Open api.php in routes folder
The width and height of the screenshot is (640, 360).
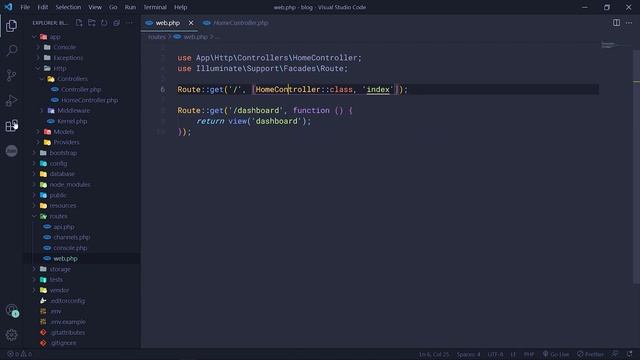pos(82,227)
